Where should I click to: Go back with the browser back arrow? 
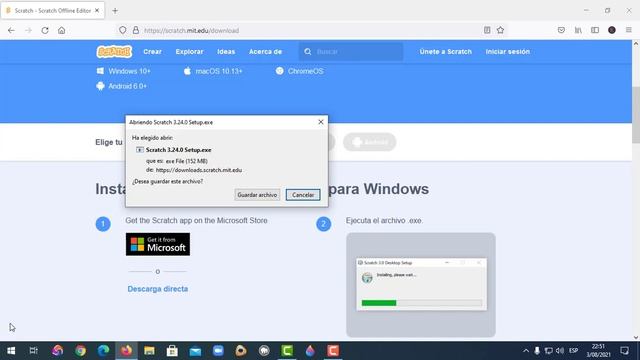point(11,30)
